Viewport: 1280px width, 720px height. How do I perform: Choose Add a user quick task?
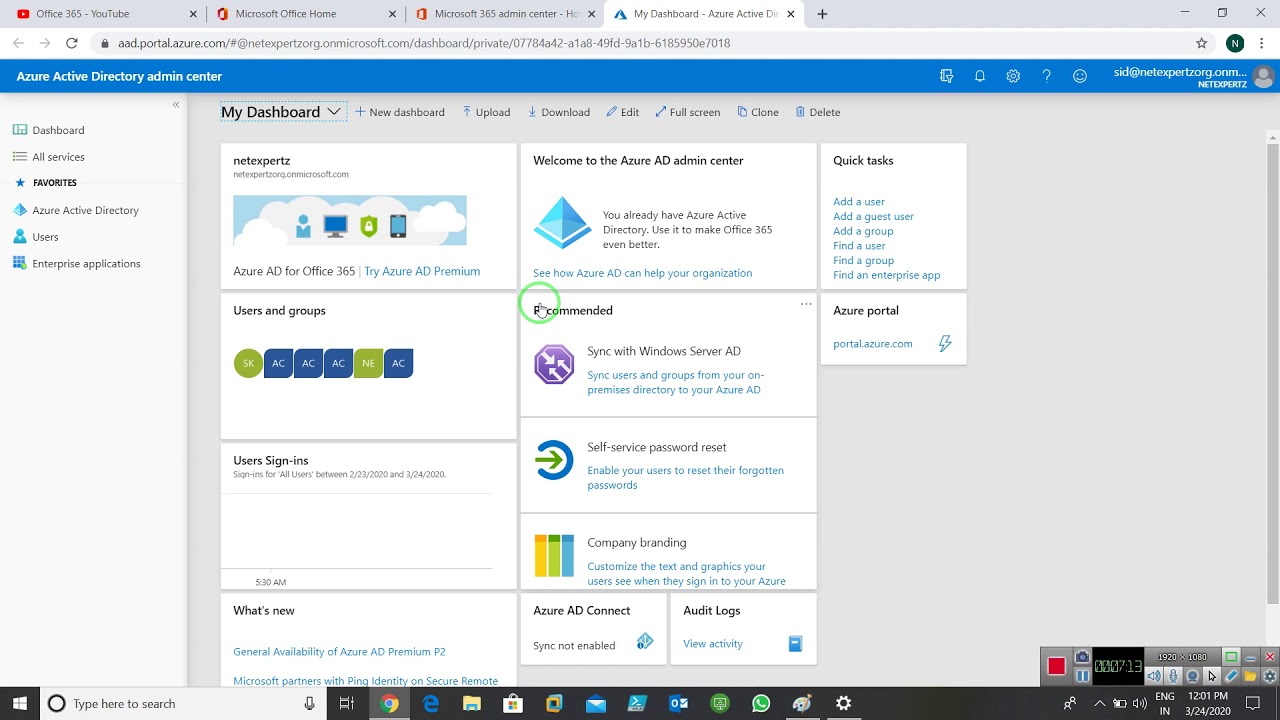(859, 202)
